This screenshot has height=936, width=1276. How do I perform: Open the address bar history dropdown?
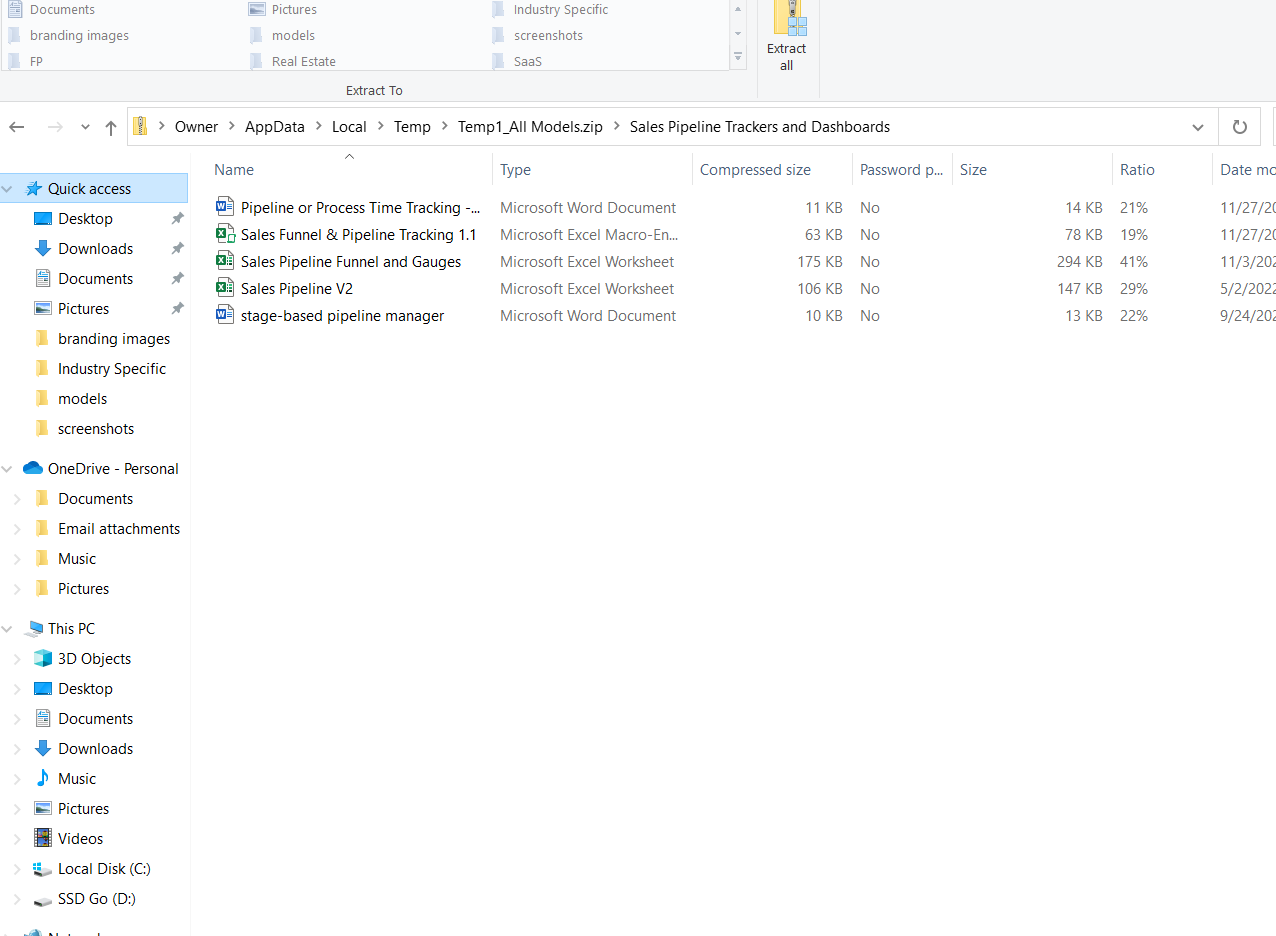pyautogui.click(x=1197, y=127)
